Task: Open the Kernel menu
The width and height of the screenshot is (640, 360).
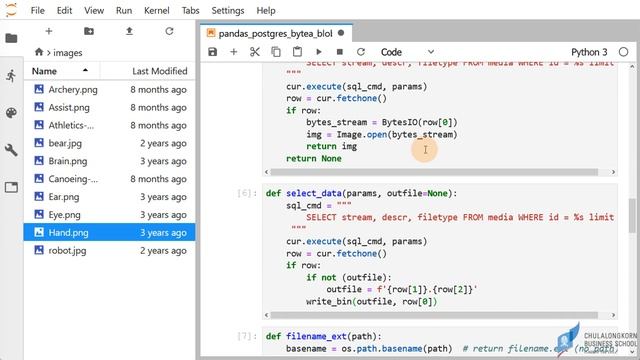Action: click(x=156, y=10)
